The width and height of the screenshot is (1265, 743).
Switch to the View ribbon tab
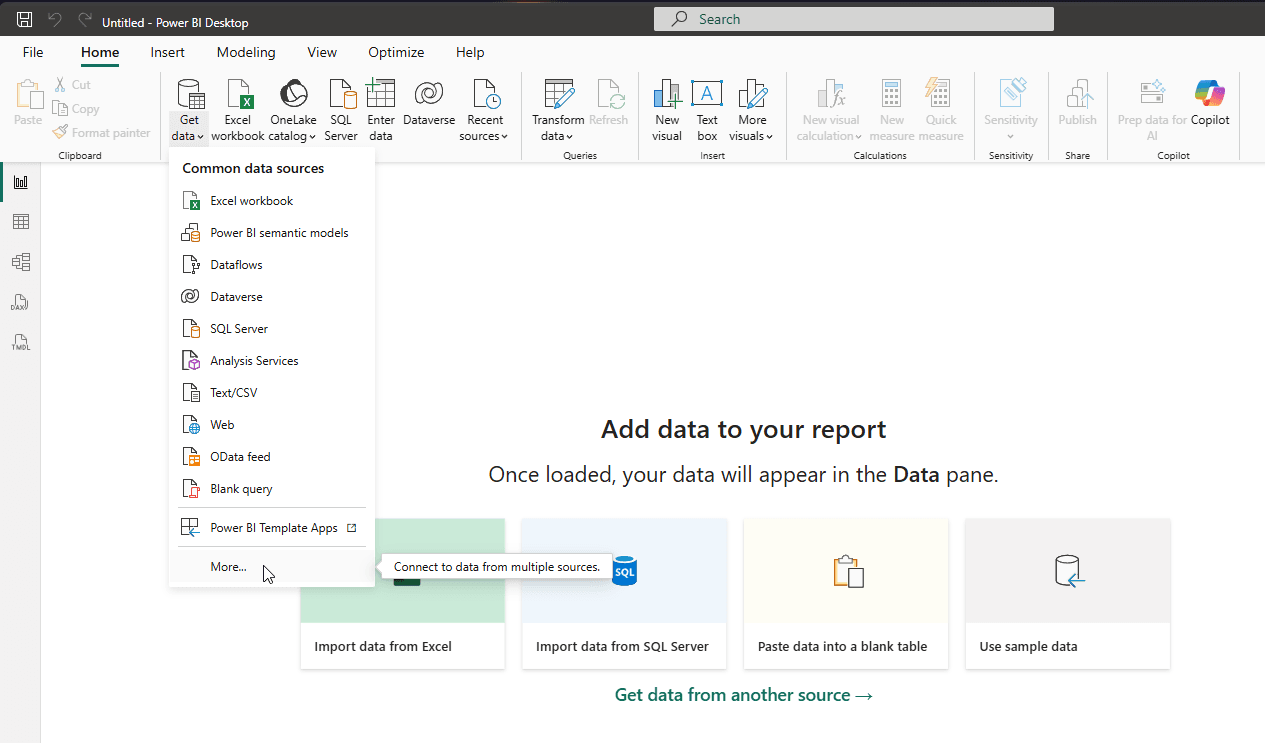(x=322, y=52)
